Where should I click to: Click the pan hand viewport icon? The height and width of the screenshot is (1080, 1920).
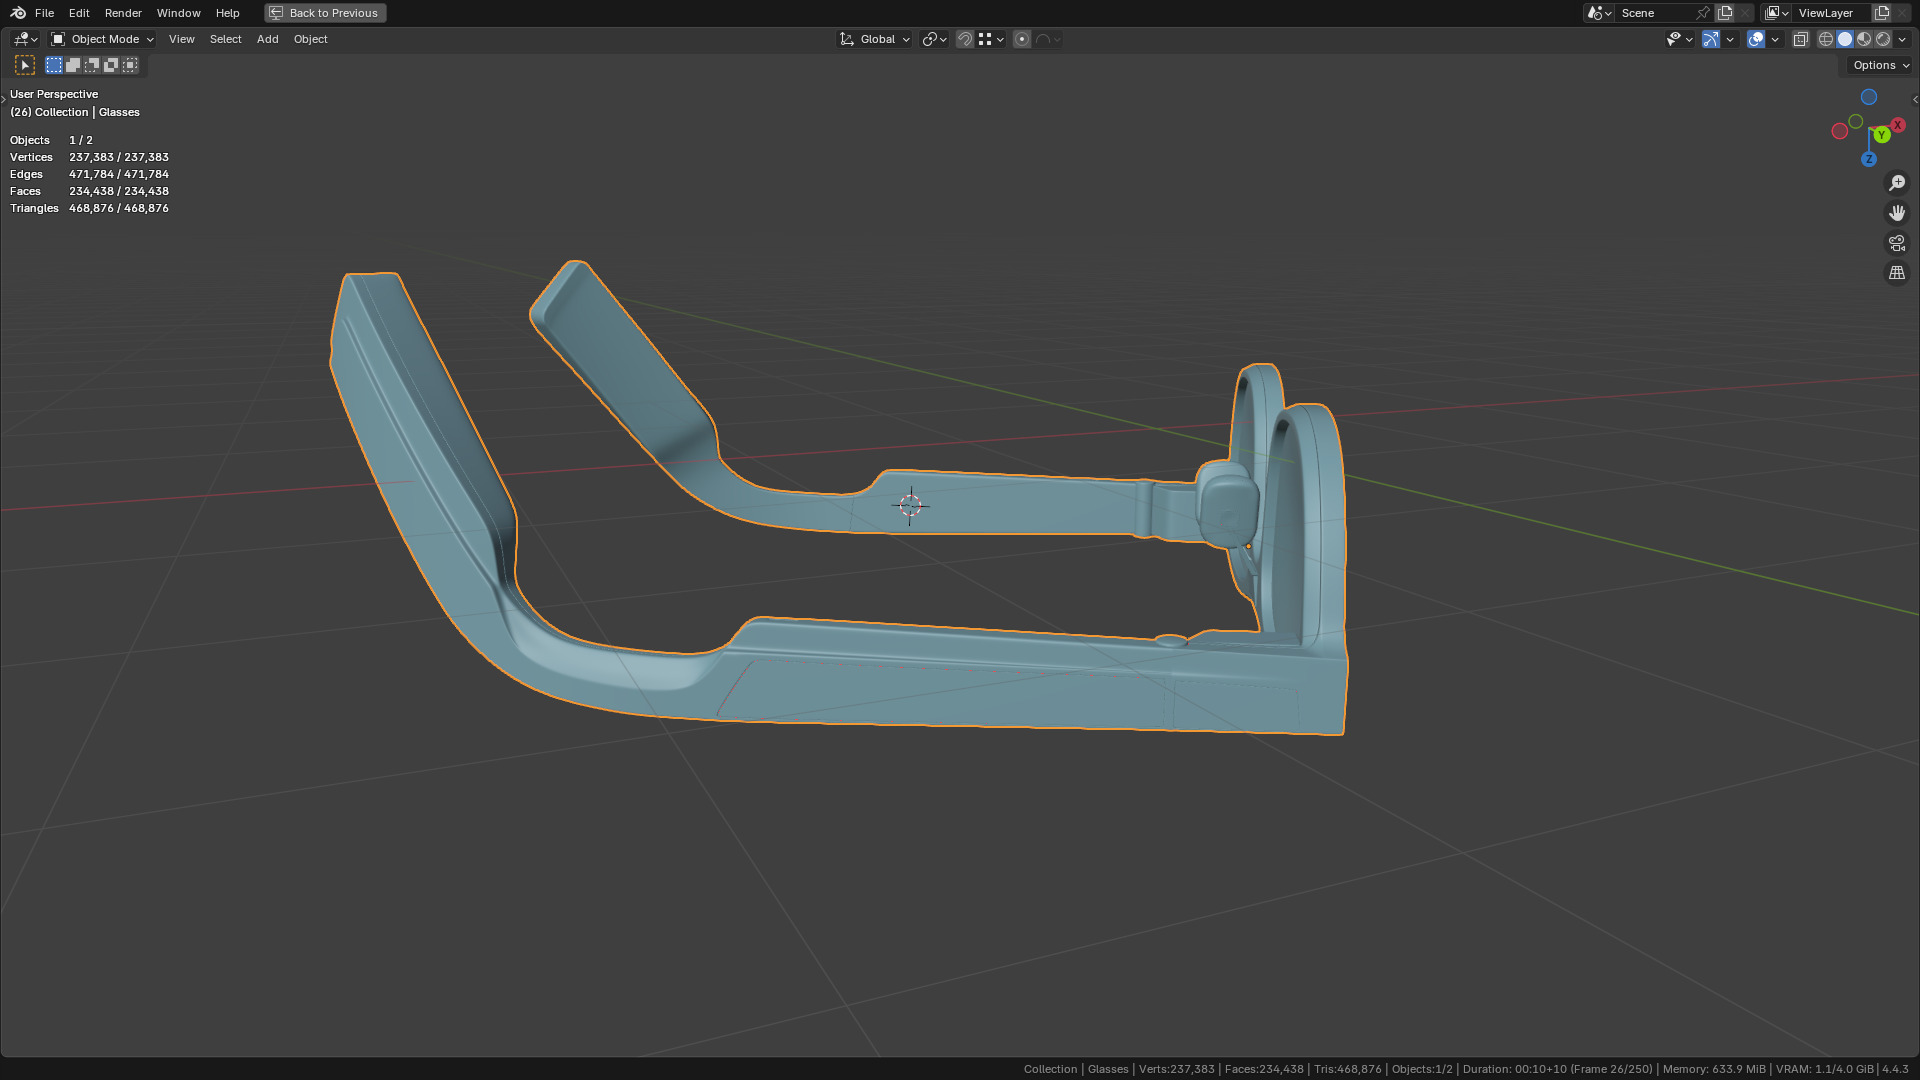[x=1896, y=213]
